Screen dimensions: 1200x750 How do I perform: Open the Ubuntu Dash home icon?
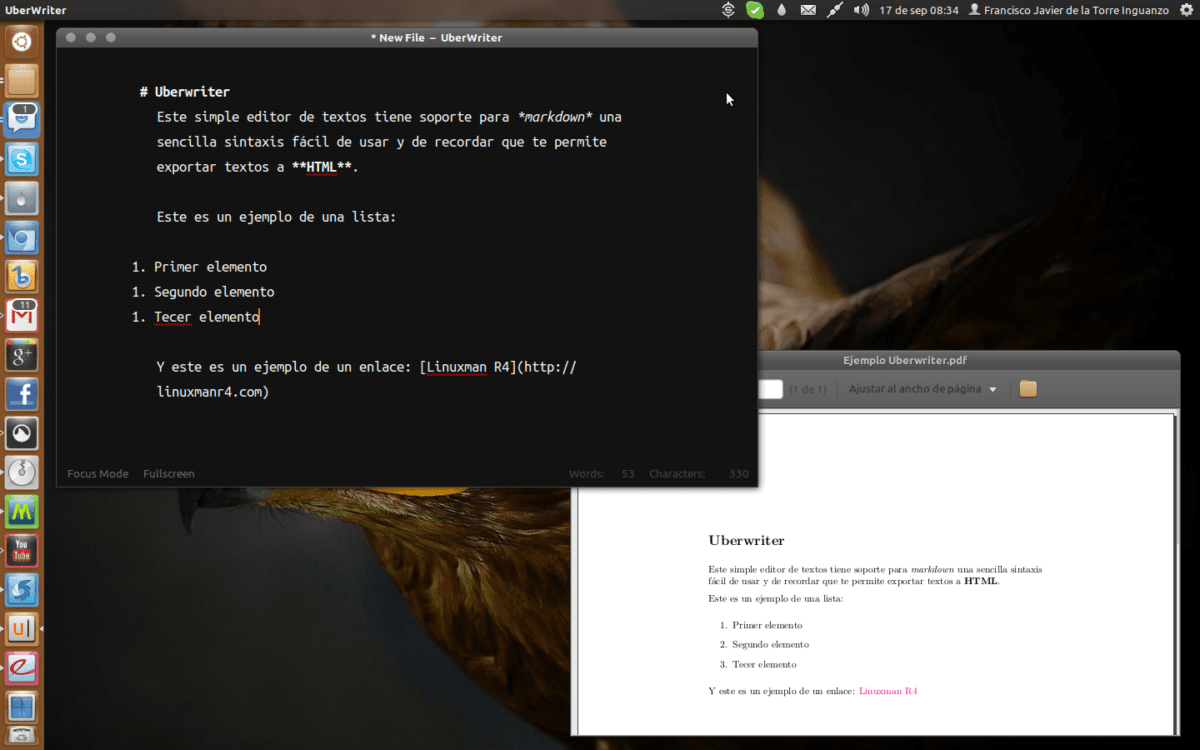(x=21, y=42)
